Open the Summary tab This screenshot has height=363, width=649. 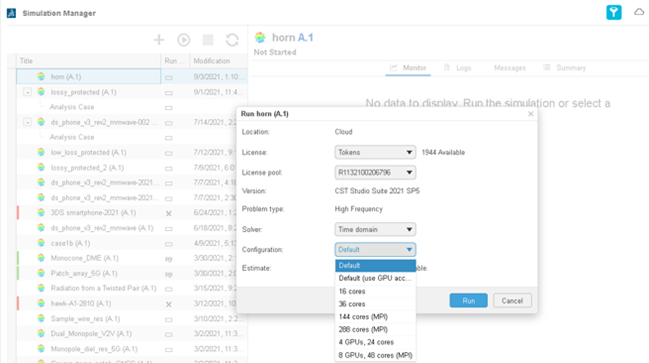pos(565,68)
